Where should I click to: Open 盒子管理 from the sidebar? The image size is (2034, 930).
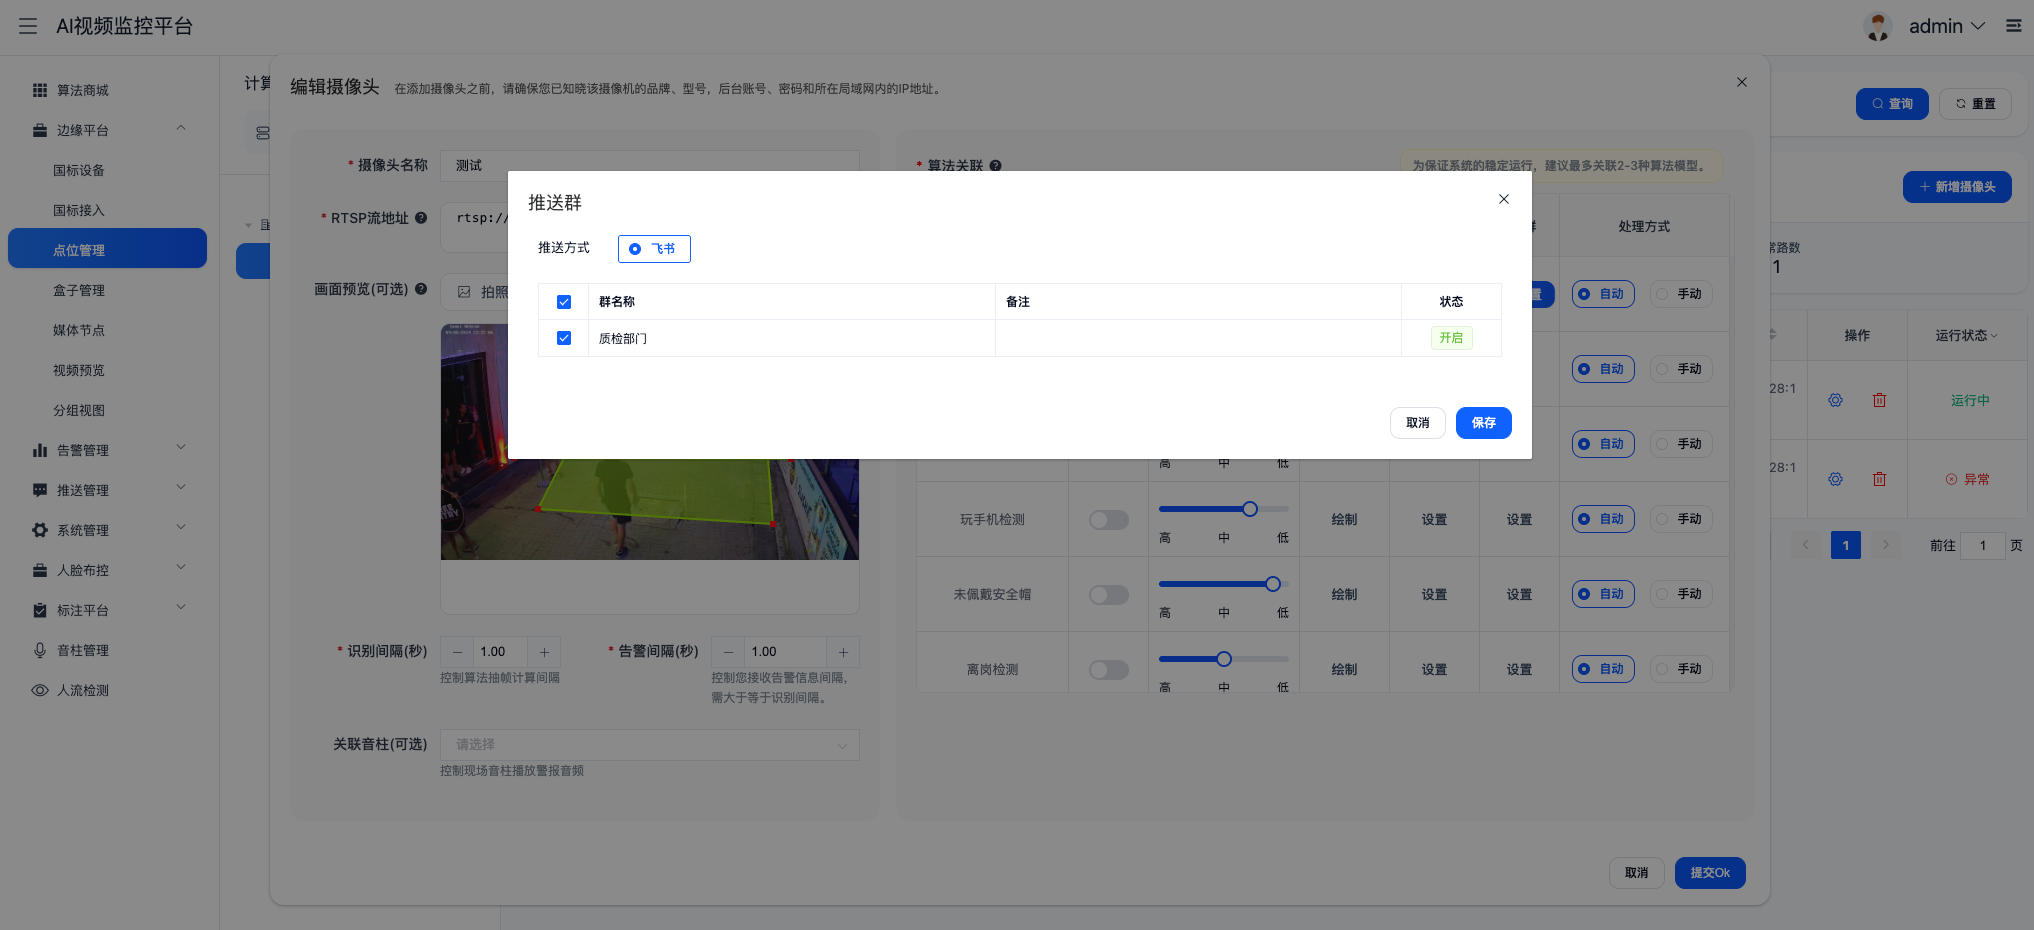coord(80,289)
